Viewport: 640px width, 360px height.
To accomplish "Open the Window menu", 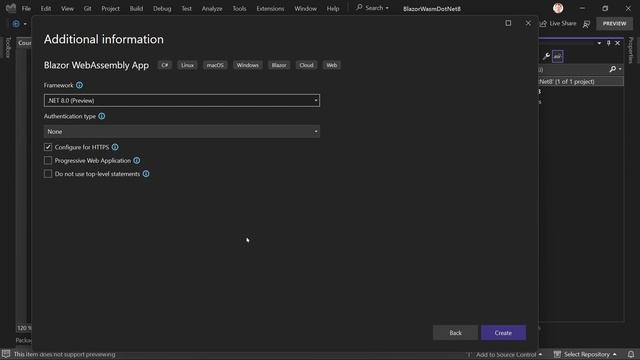I will pyautogui.click(x=305, y=8).
